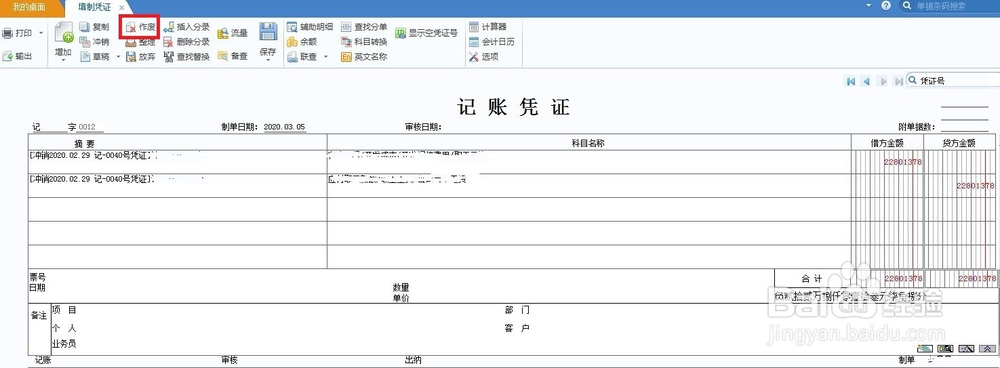
Task: Click the 保存 save button
Action: 268,40
